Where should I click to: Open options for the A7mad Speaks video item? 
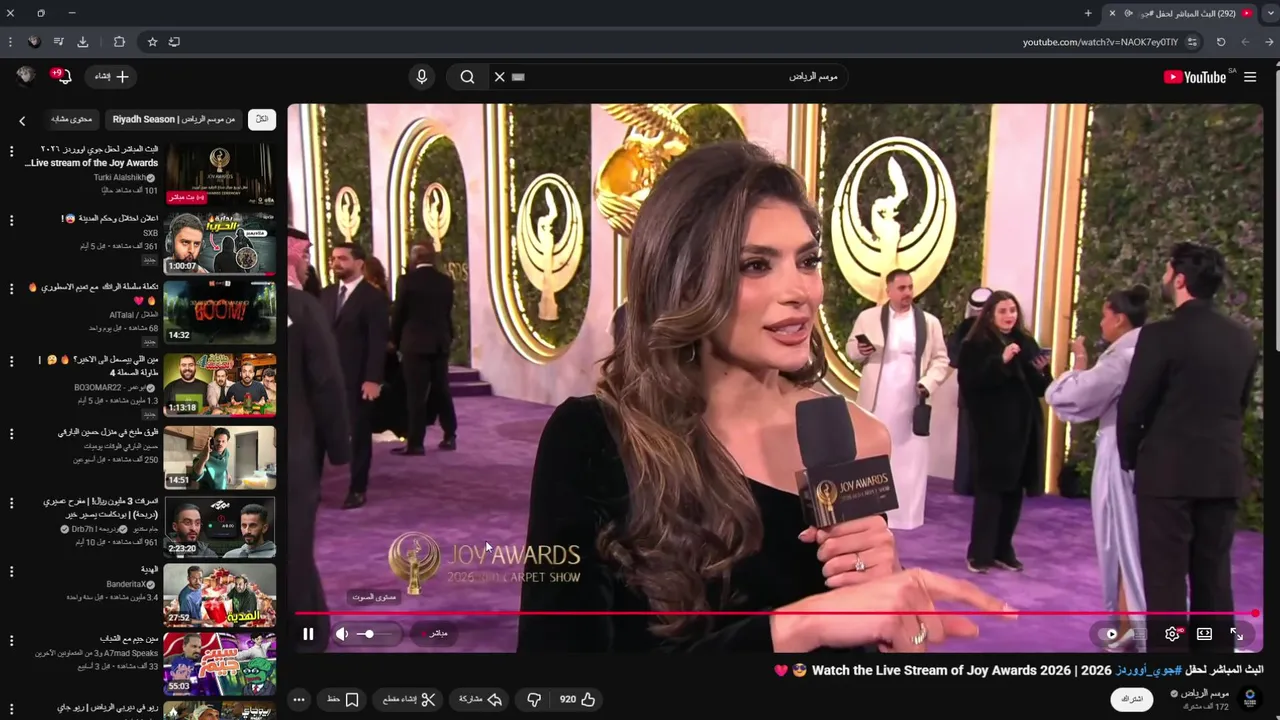[x=12, y=640]
